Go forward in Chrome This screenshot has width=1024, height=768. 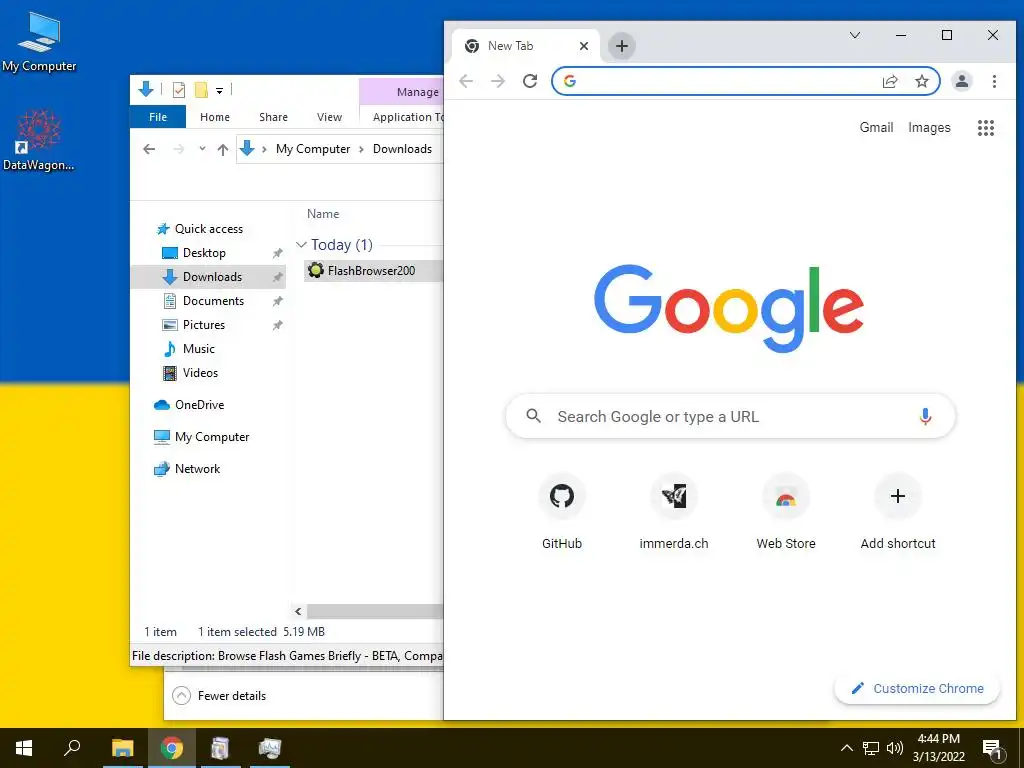pyautogui.click(x=498, y=81)
